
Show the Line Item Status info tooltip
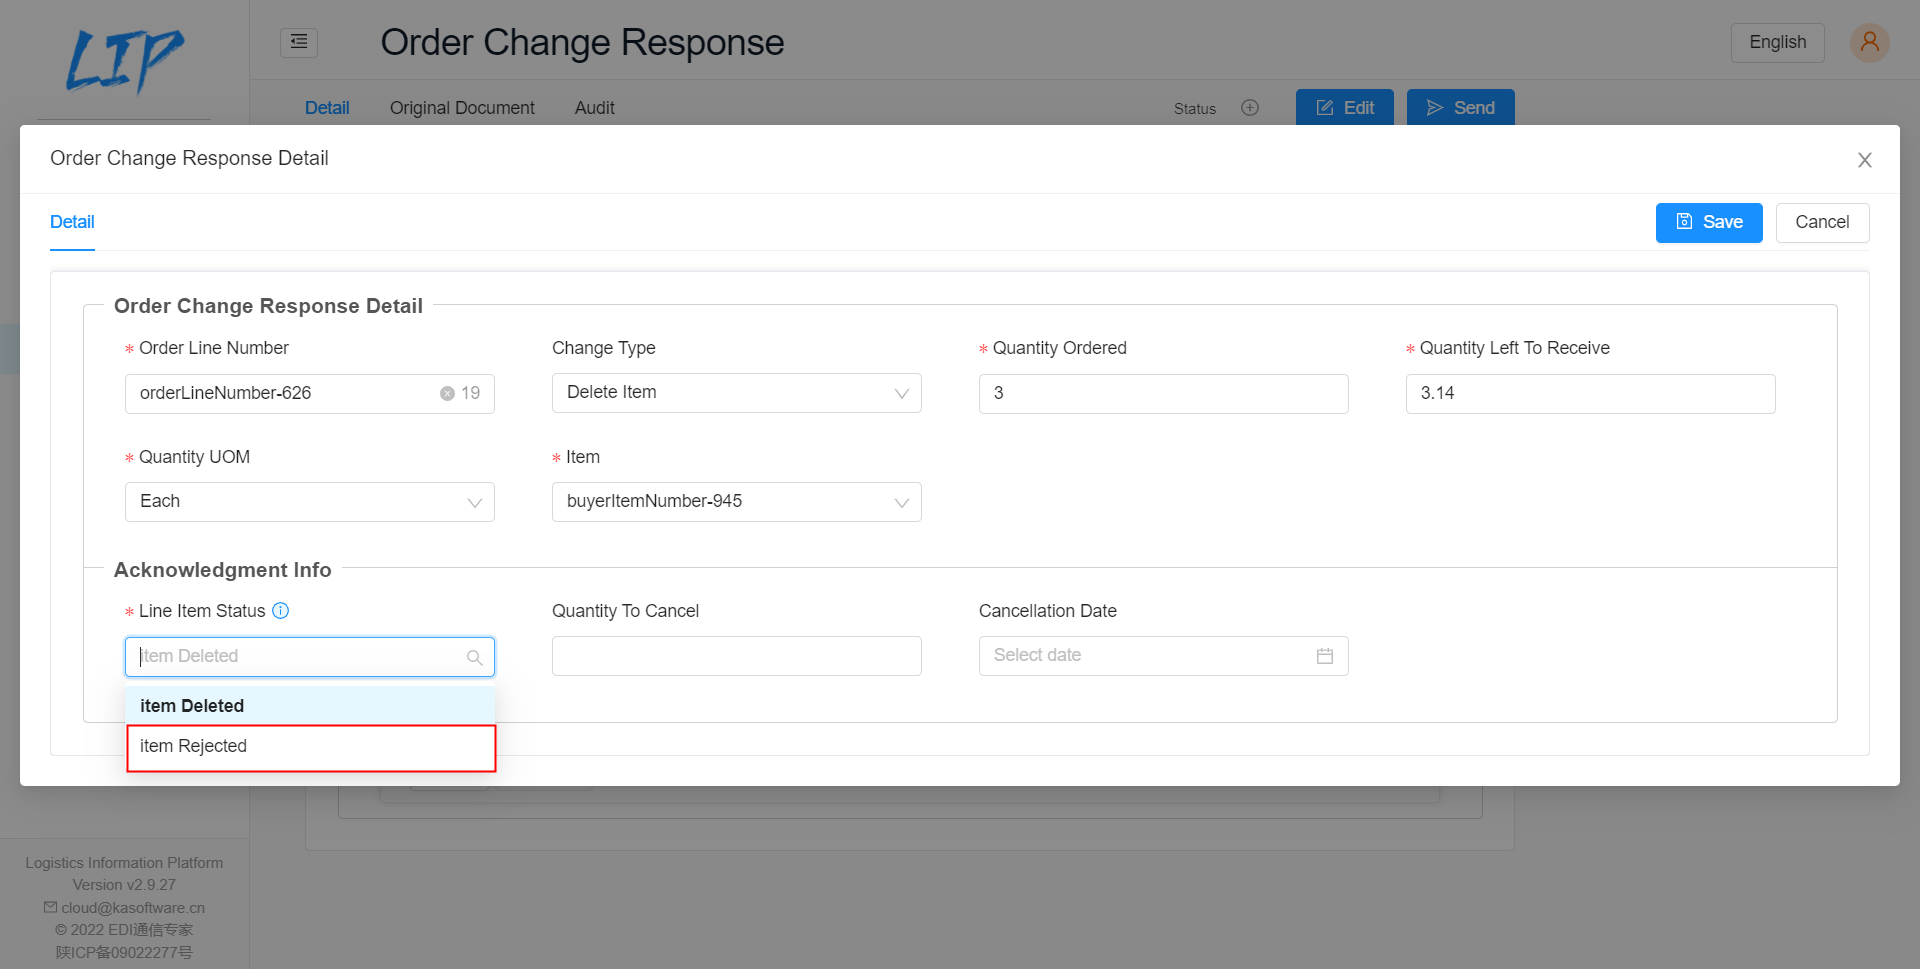(281, 610)
